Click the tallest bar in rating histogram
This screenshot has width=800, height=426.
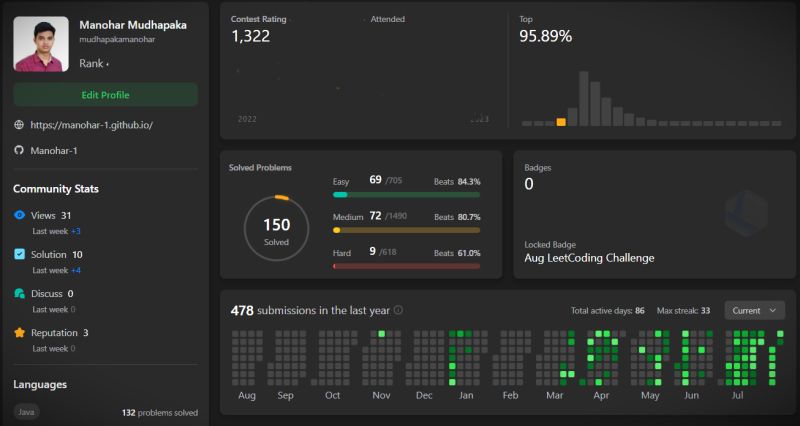584,98
